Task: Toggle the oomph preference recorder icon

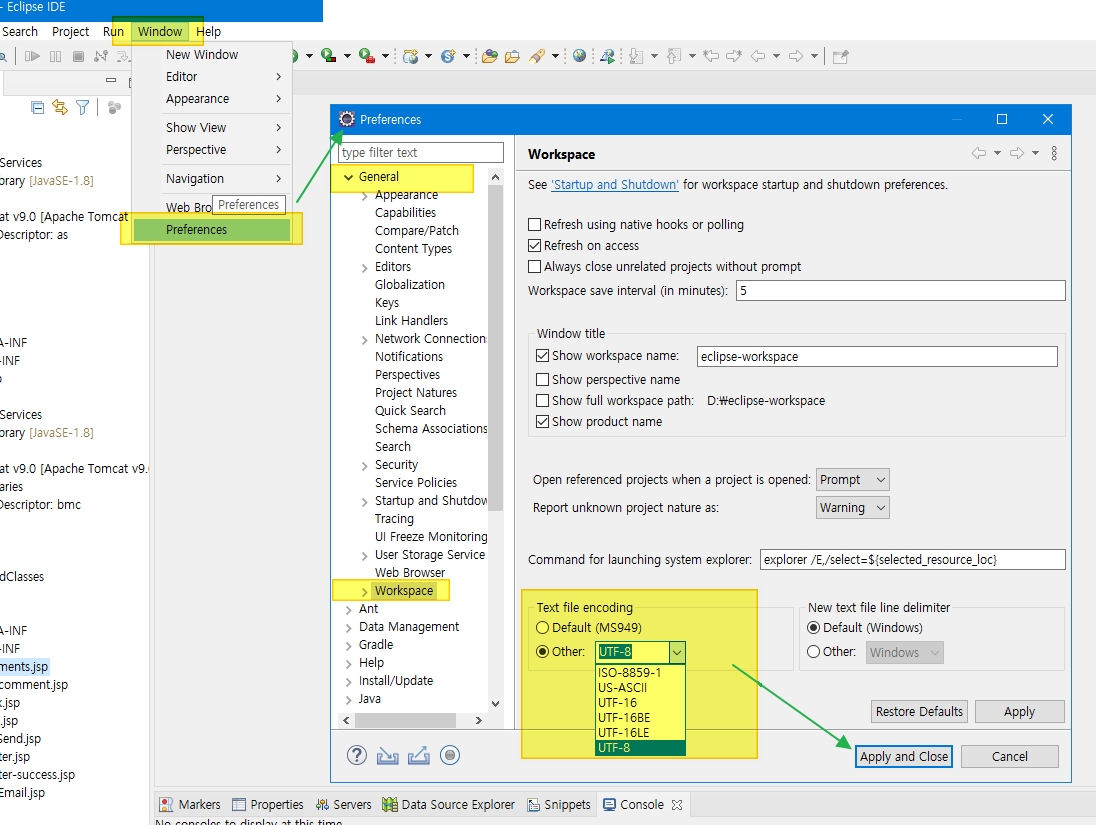Action: pos(450,755)
